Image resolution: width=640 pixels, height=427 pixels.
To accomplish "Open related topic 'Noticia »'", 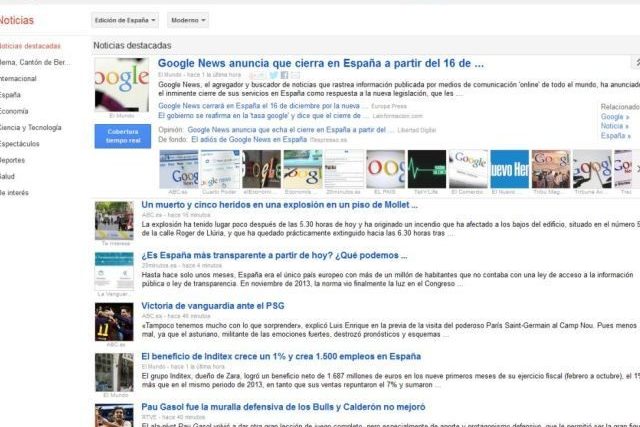I will pos(615,126).
